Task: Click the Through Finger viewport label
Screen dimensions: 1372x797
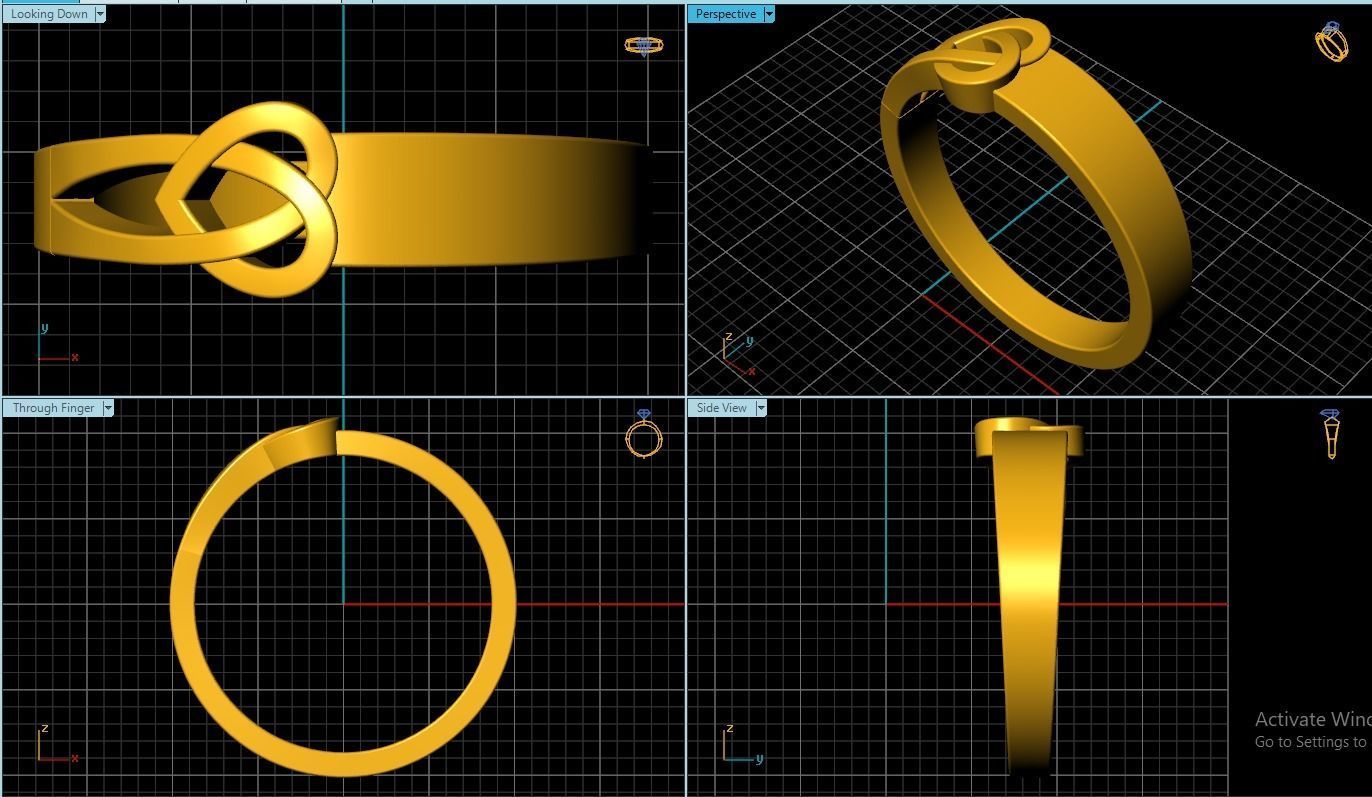Action: [53, 408]
